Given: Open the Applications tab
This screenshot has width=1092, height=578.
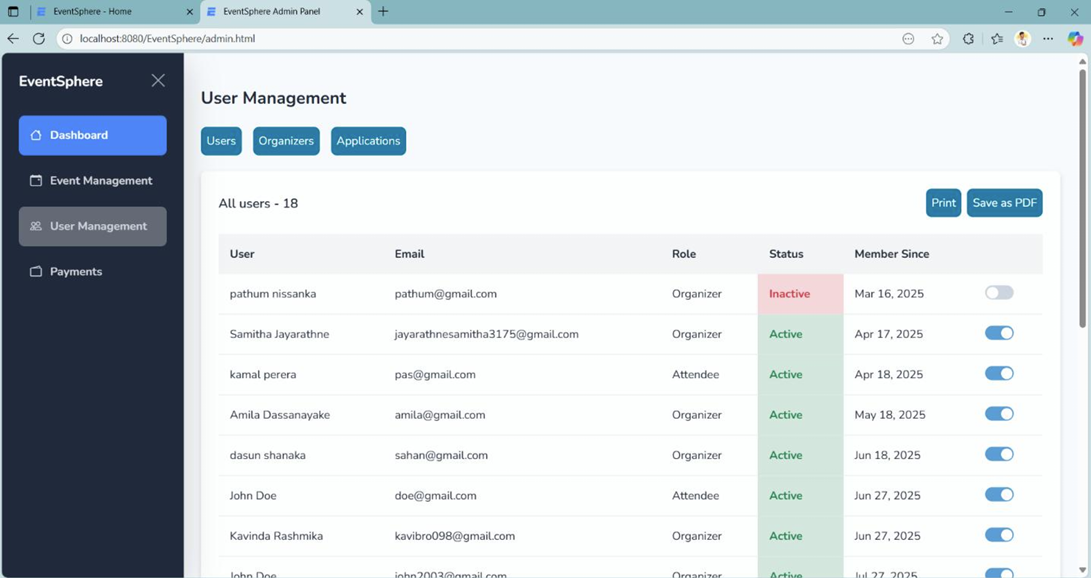Looking at the screenshot, I should click(368, 141).
